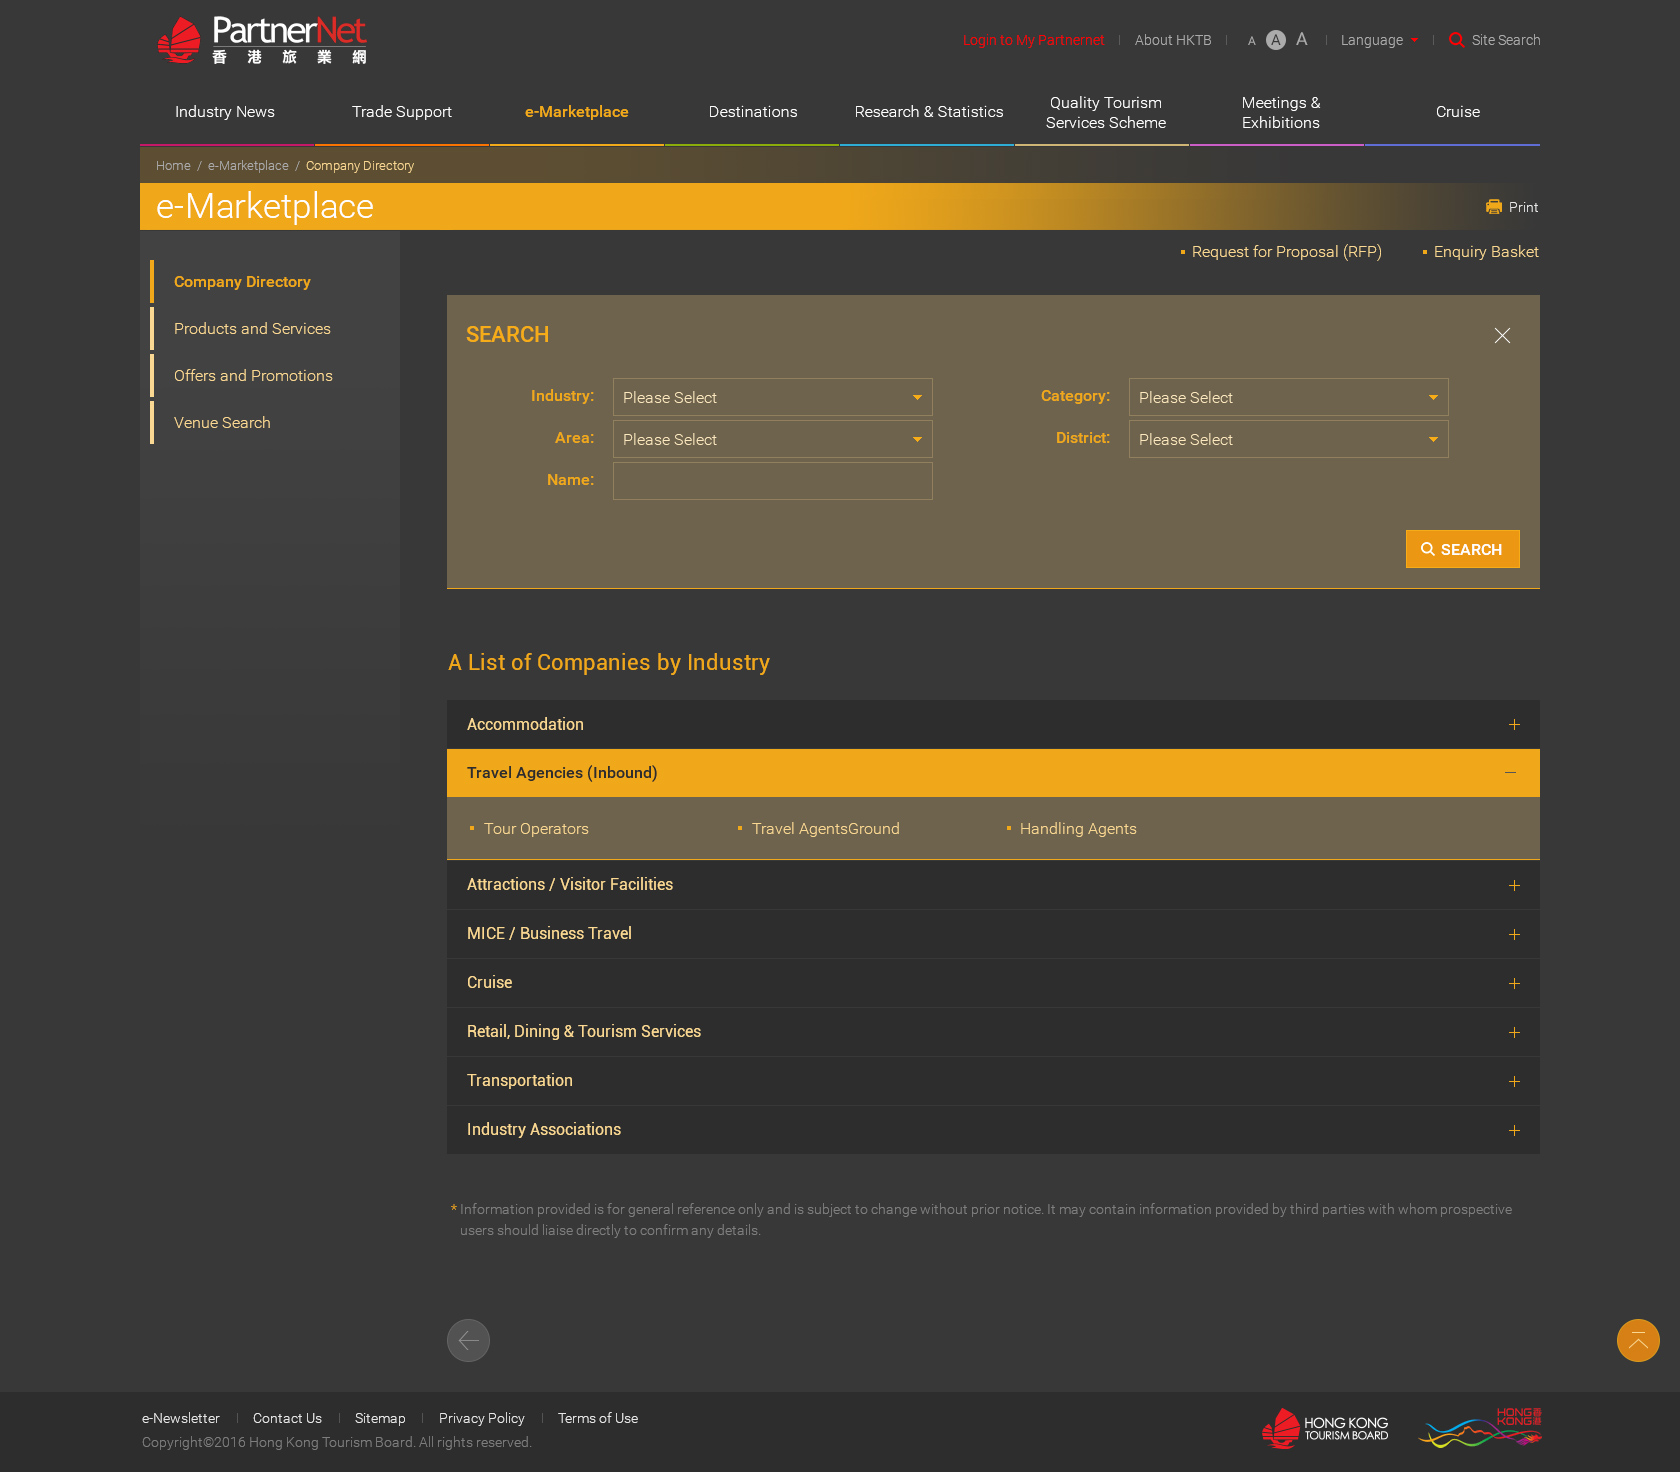This screenshot has height=1472, width=1680.
Task: Select the smallest font size A
Action: pos(1251,41)
